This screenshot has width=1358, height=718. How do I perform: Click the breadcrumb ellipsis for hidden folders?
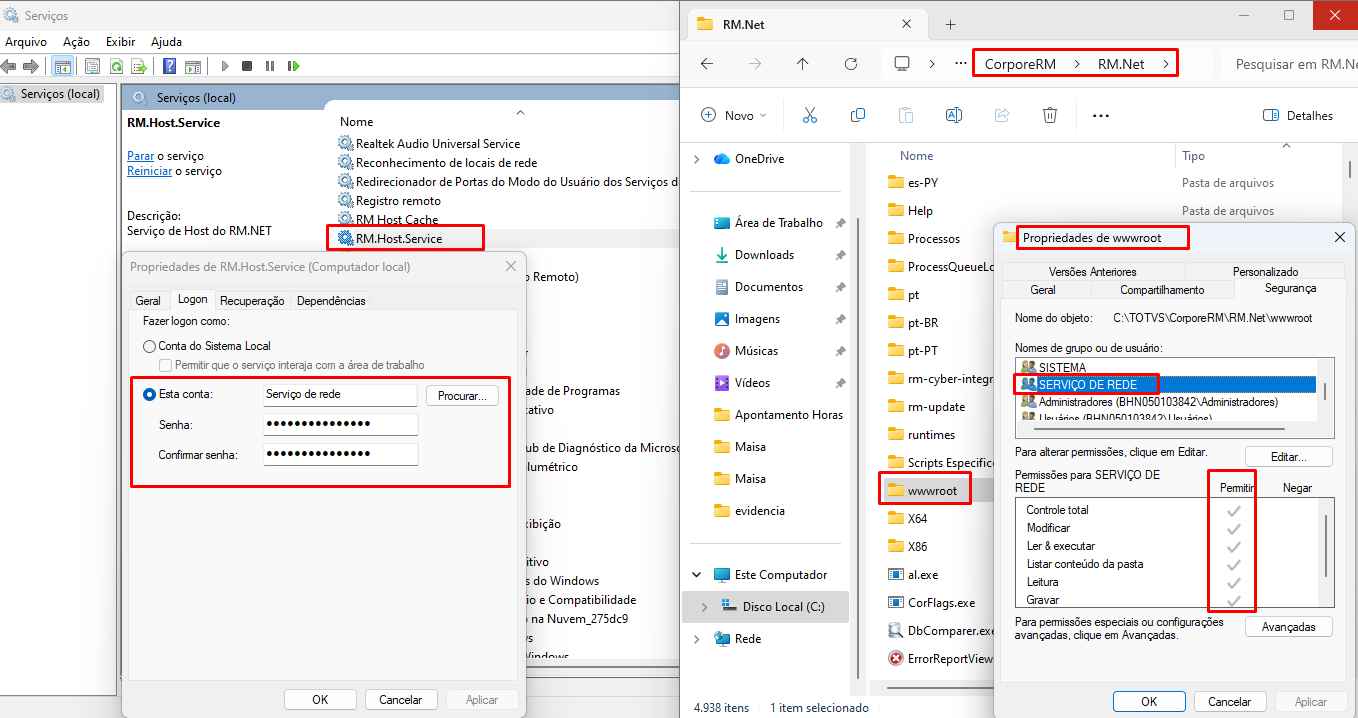click(959, 63)
